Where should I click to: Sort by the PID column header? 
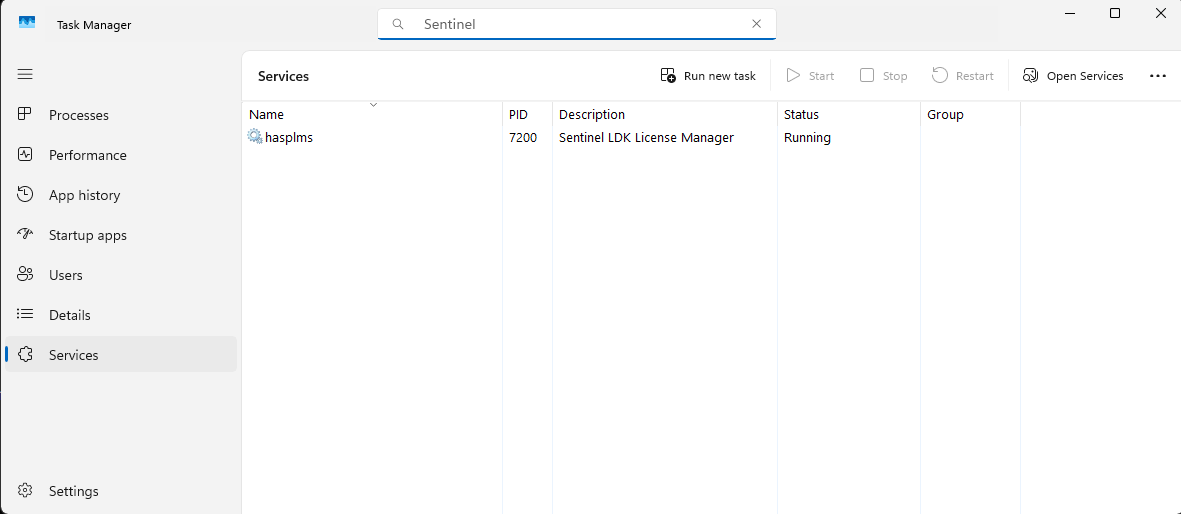(x=518, y=115)
